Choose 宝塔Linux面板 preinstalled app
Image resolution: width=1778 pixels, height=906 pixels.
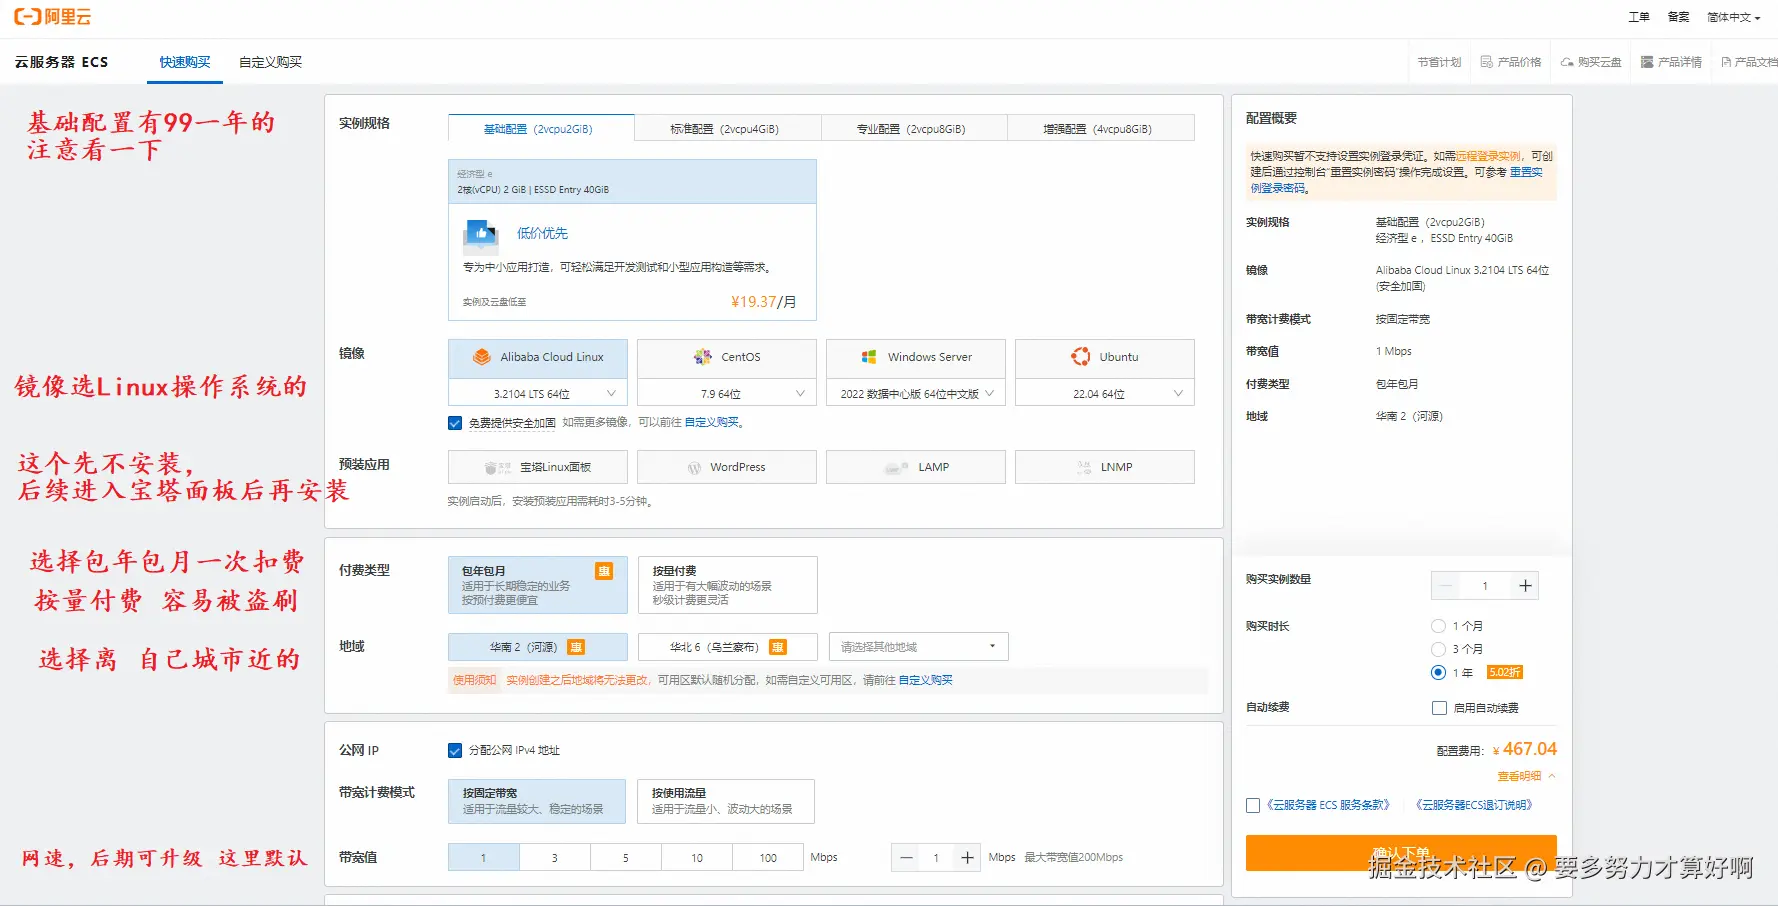538,467
